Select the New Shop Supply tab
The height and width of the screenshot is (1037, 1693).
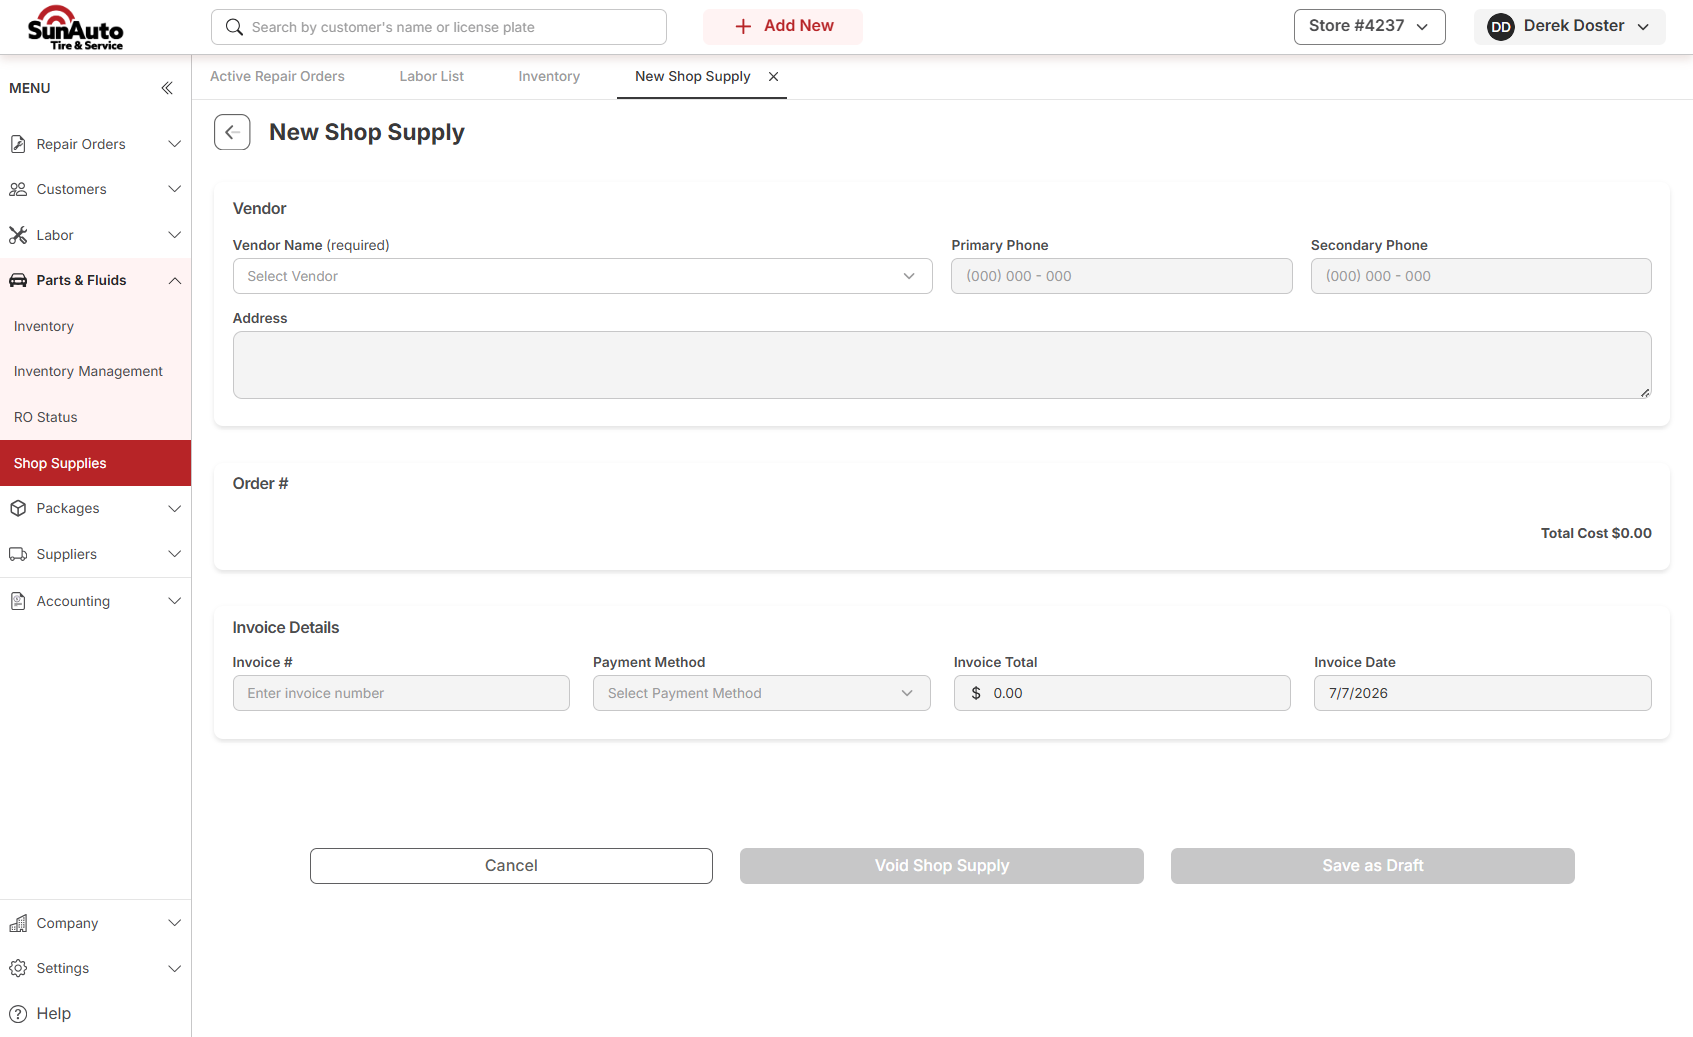tap(692, 76)
